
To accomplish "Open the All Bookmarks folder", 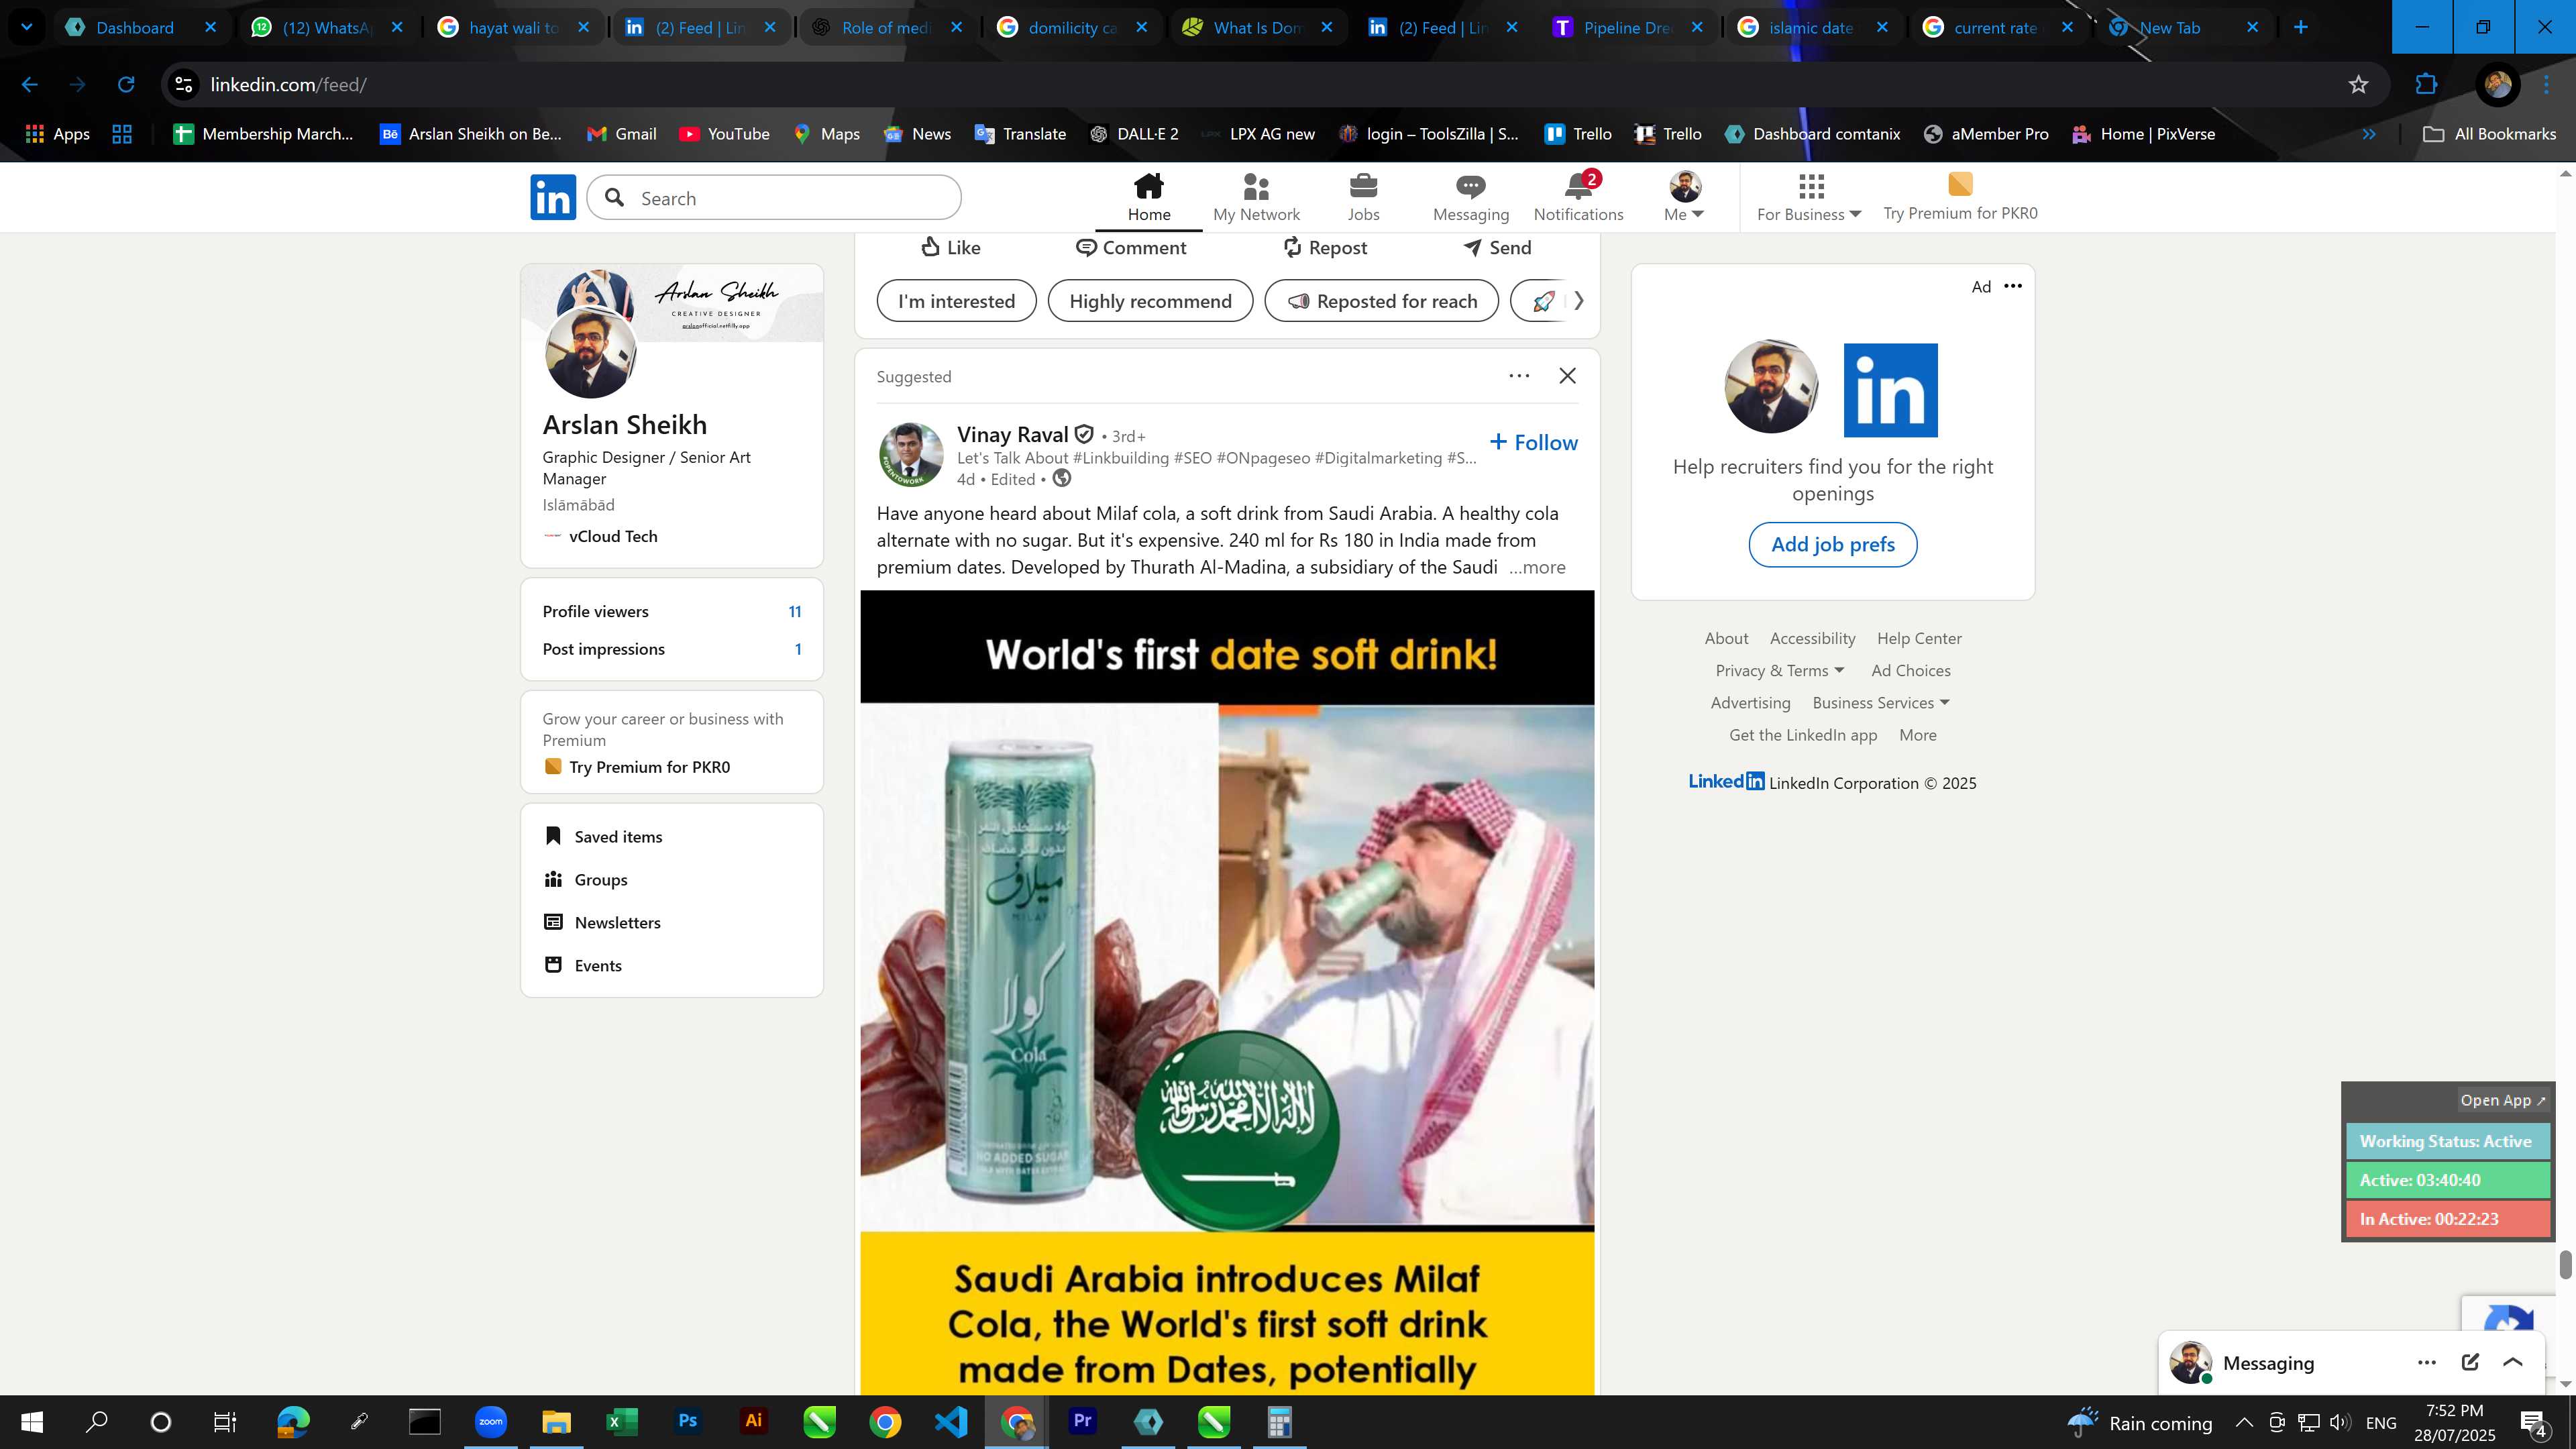I will coord(2489,134).
